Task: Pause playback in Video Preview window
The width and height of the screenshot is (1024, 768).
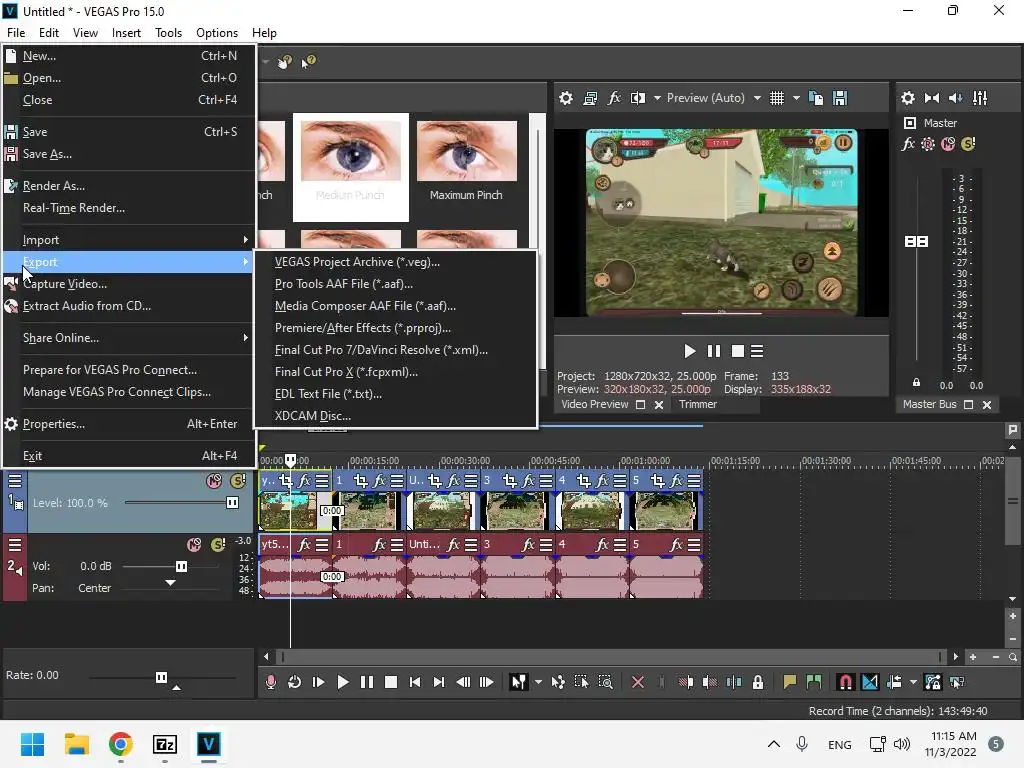Action: click(x=714, y=351)
